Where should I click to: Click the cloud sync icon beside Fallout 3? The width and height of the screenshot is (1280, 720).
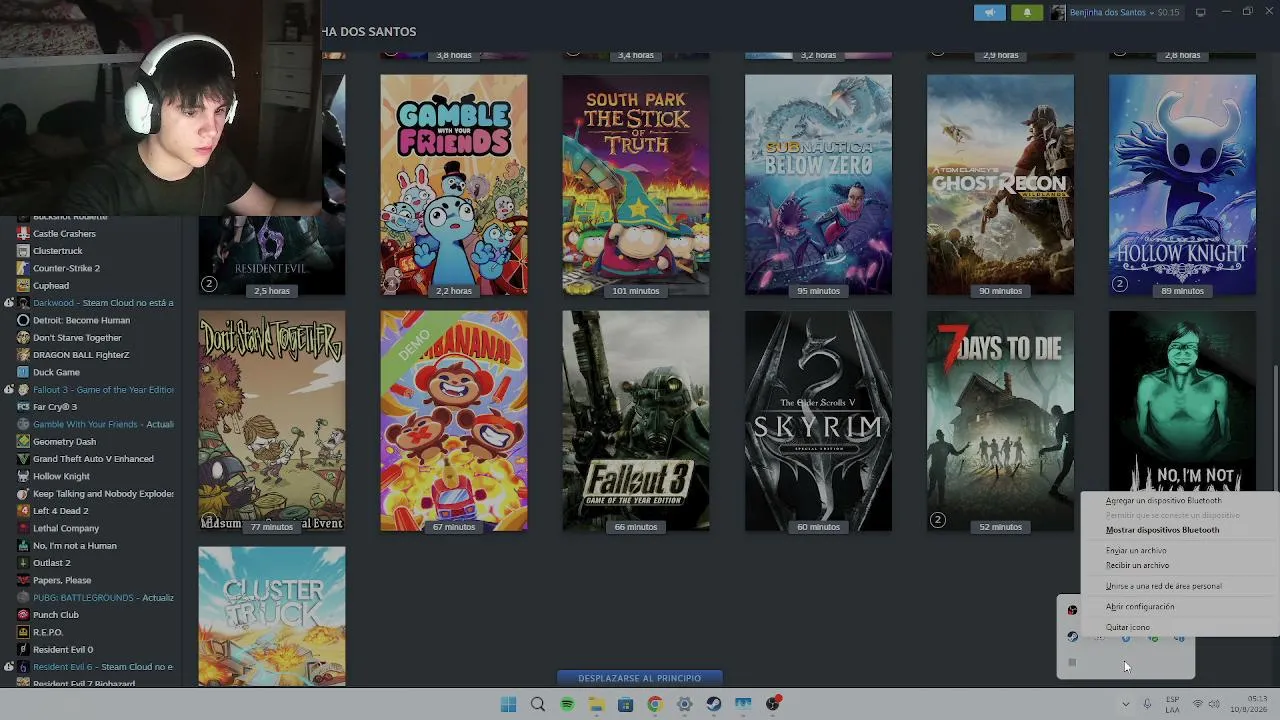point(9,389)
